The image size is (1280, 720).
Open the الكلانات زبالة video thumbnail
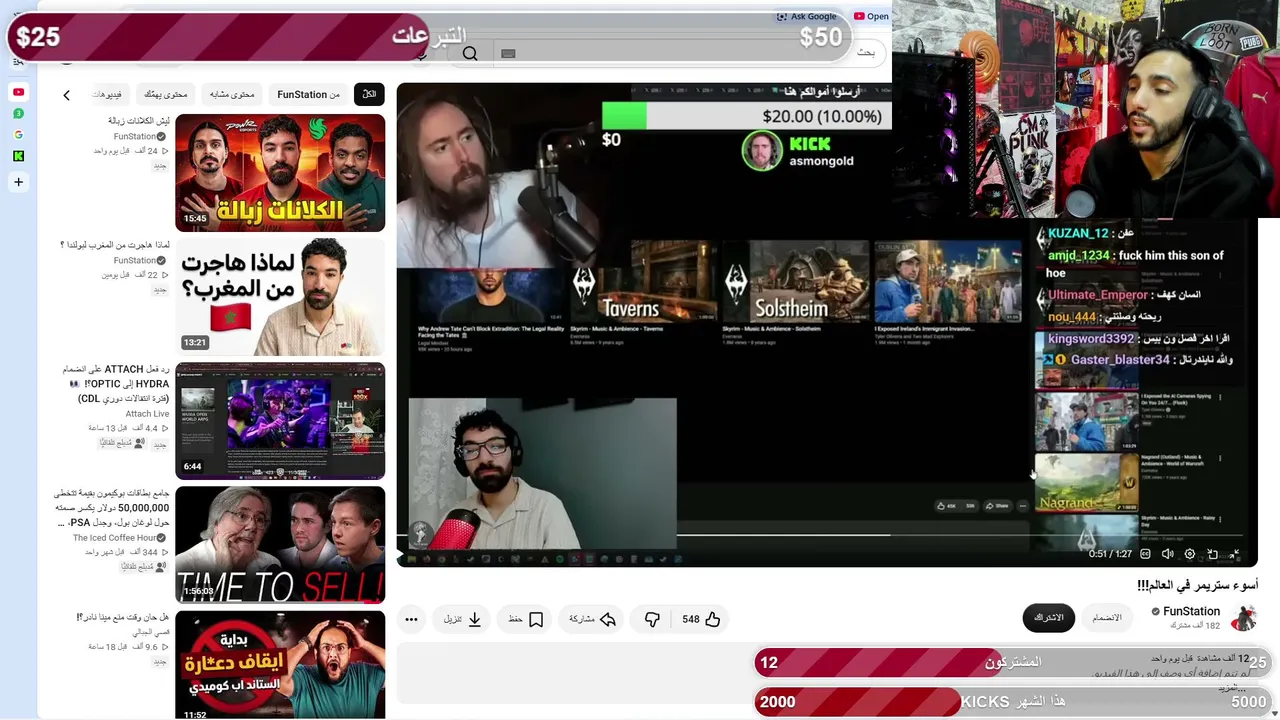280,173
